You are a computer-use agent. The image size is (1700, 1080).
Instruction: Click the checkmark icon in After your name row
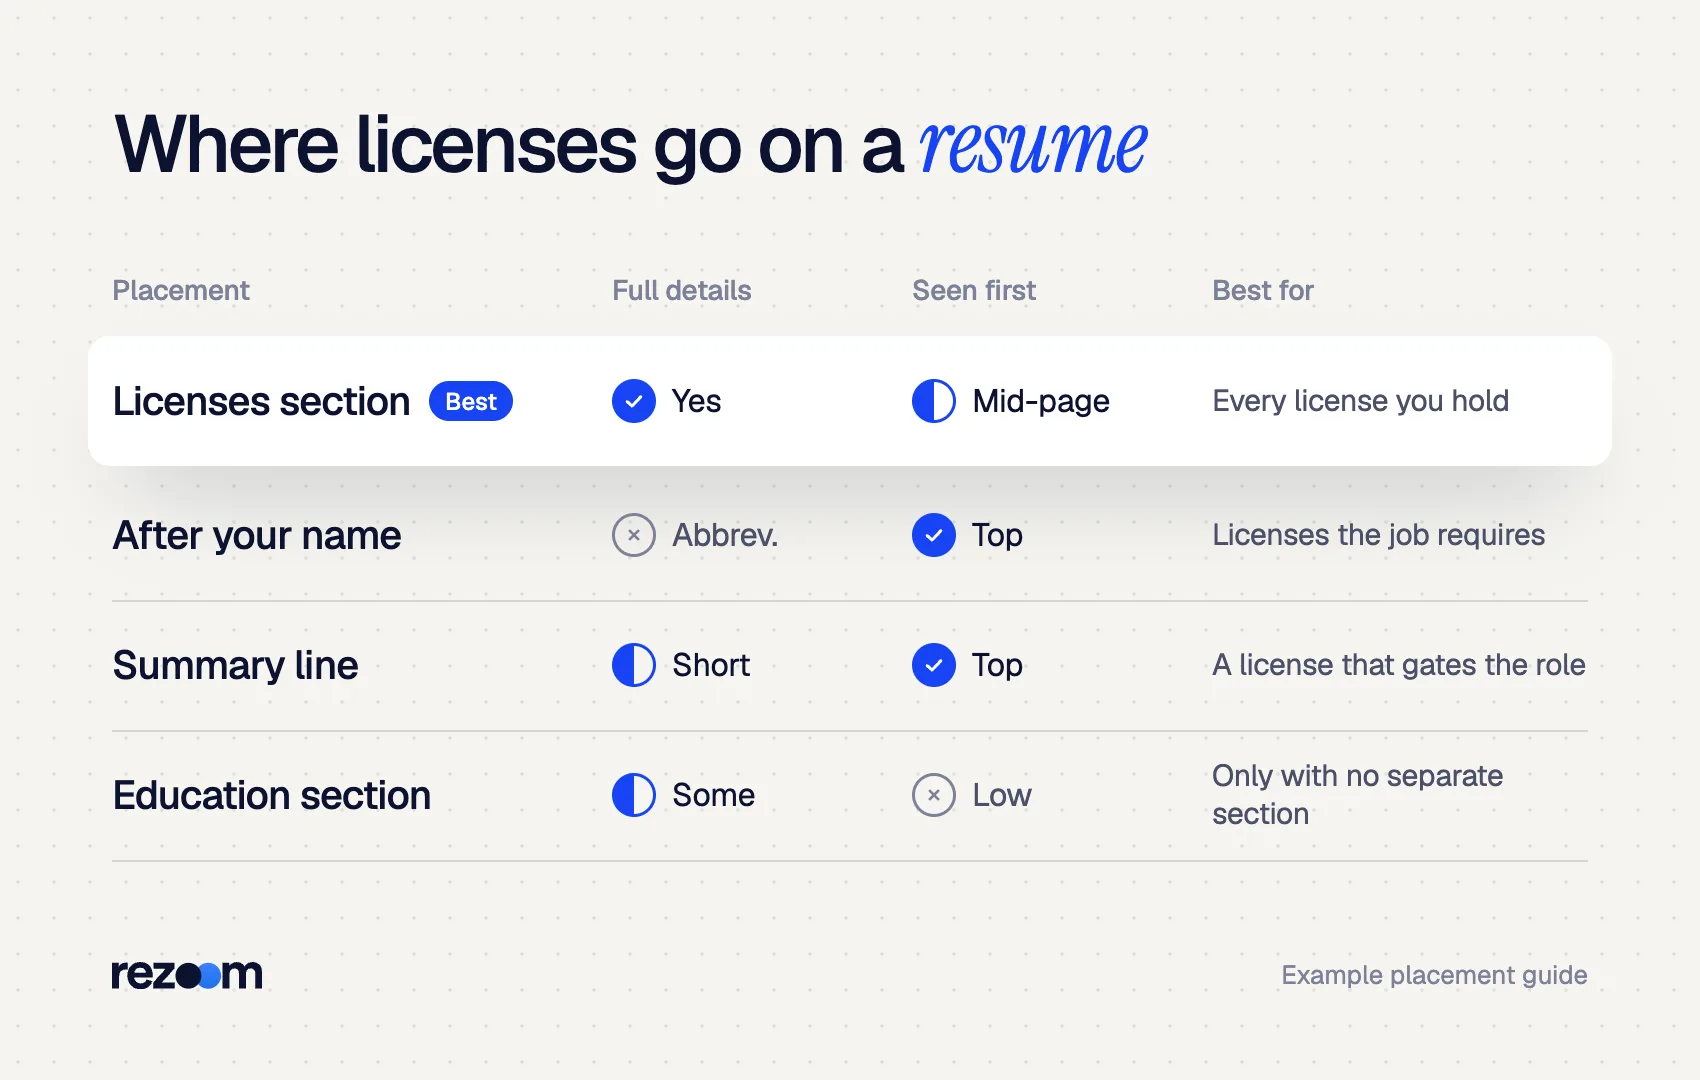pyautogui.click(x=934, y=535)
